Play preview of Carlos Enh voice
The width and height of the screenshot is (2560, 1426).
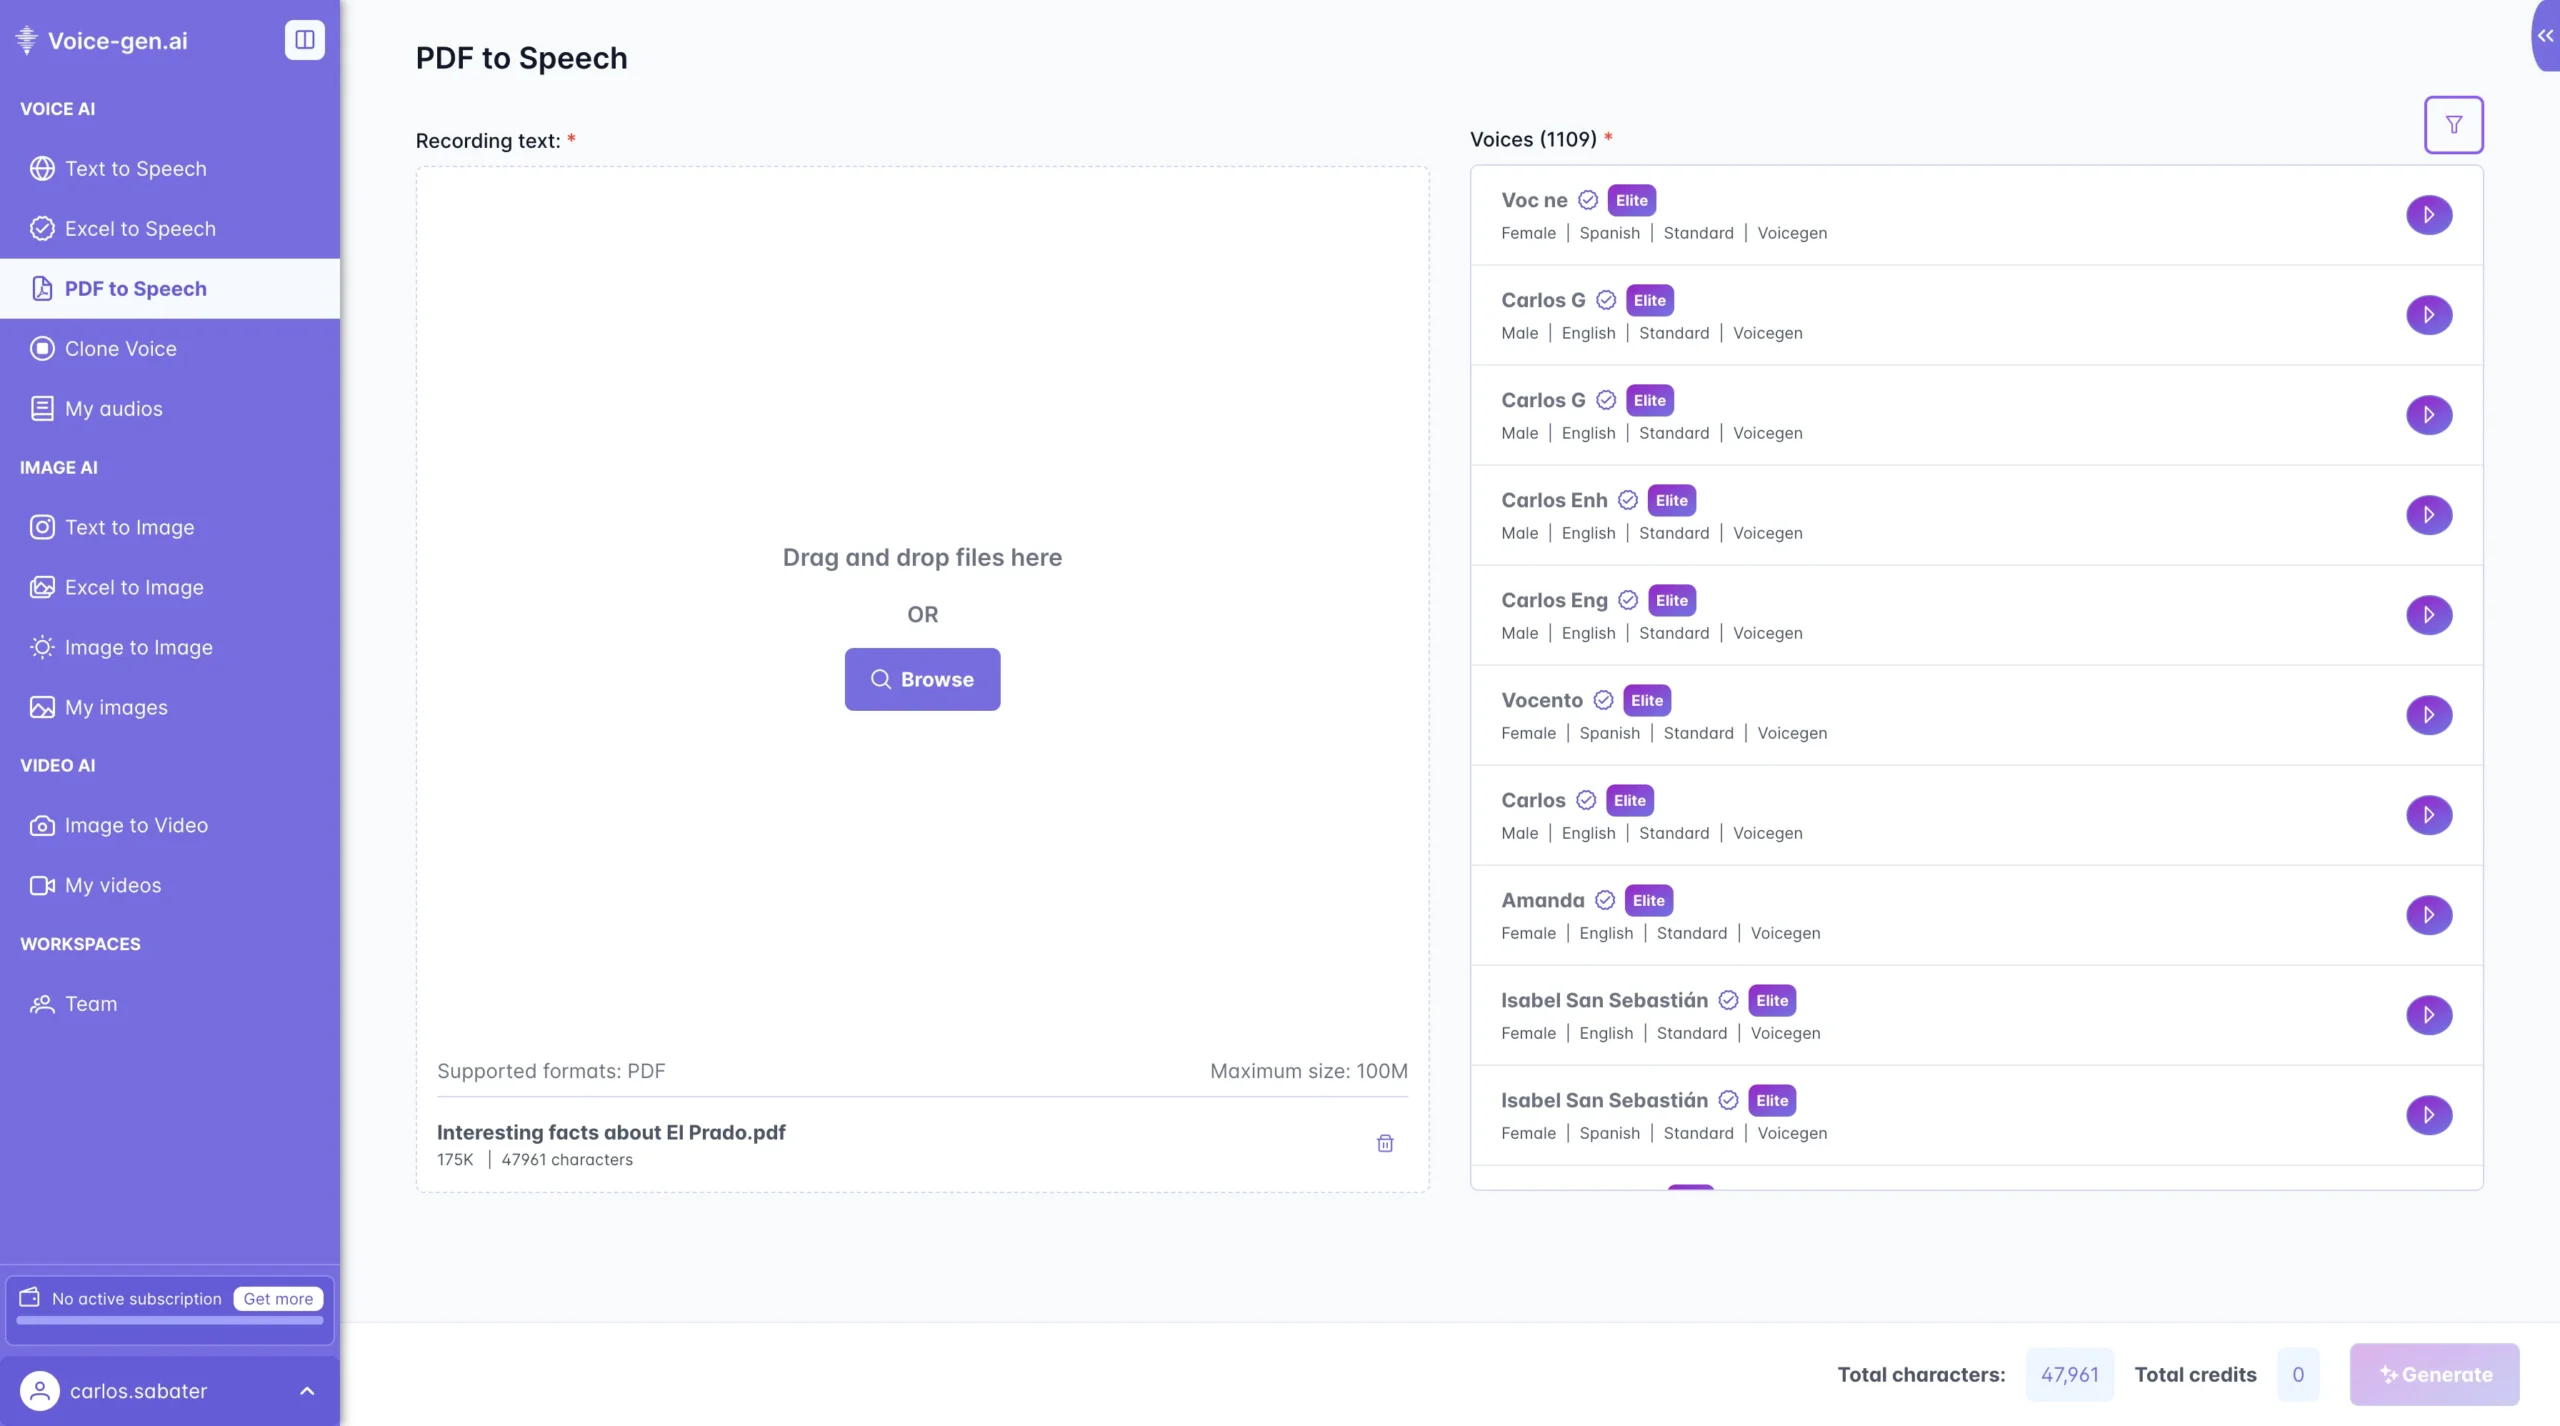(2429, 514)
